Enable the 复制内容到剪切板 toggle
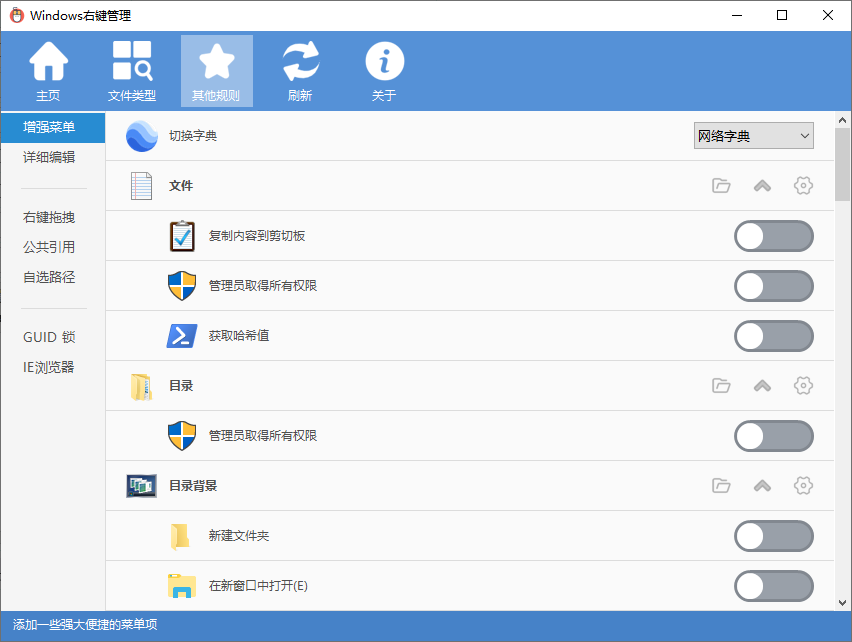The image size is (852, 642). tap(773, 236)
